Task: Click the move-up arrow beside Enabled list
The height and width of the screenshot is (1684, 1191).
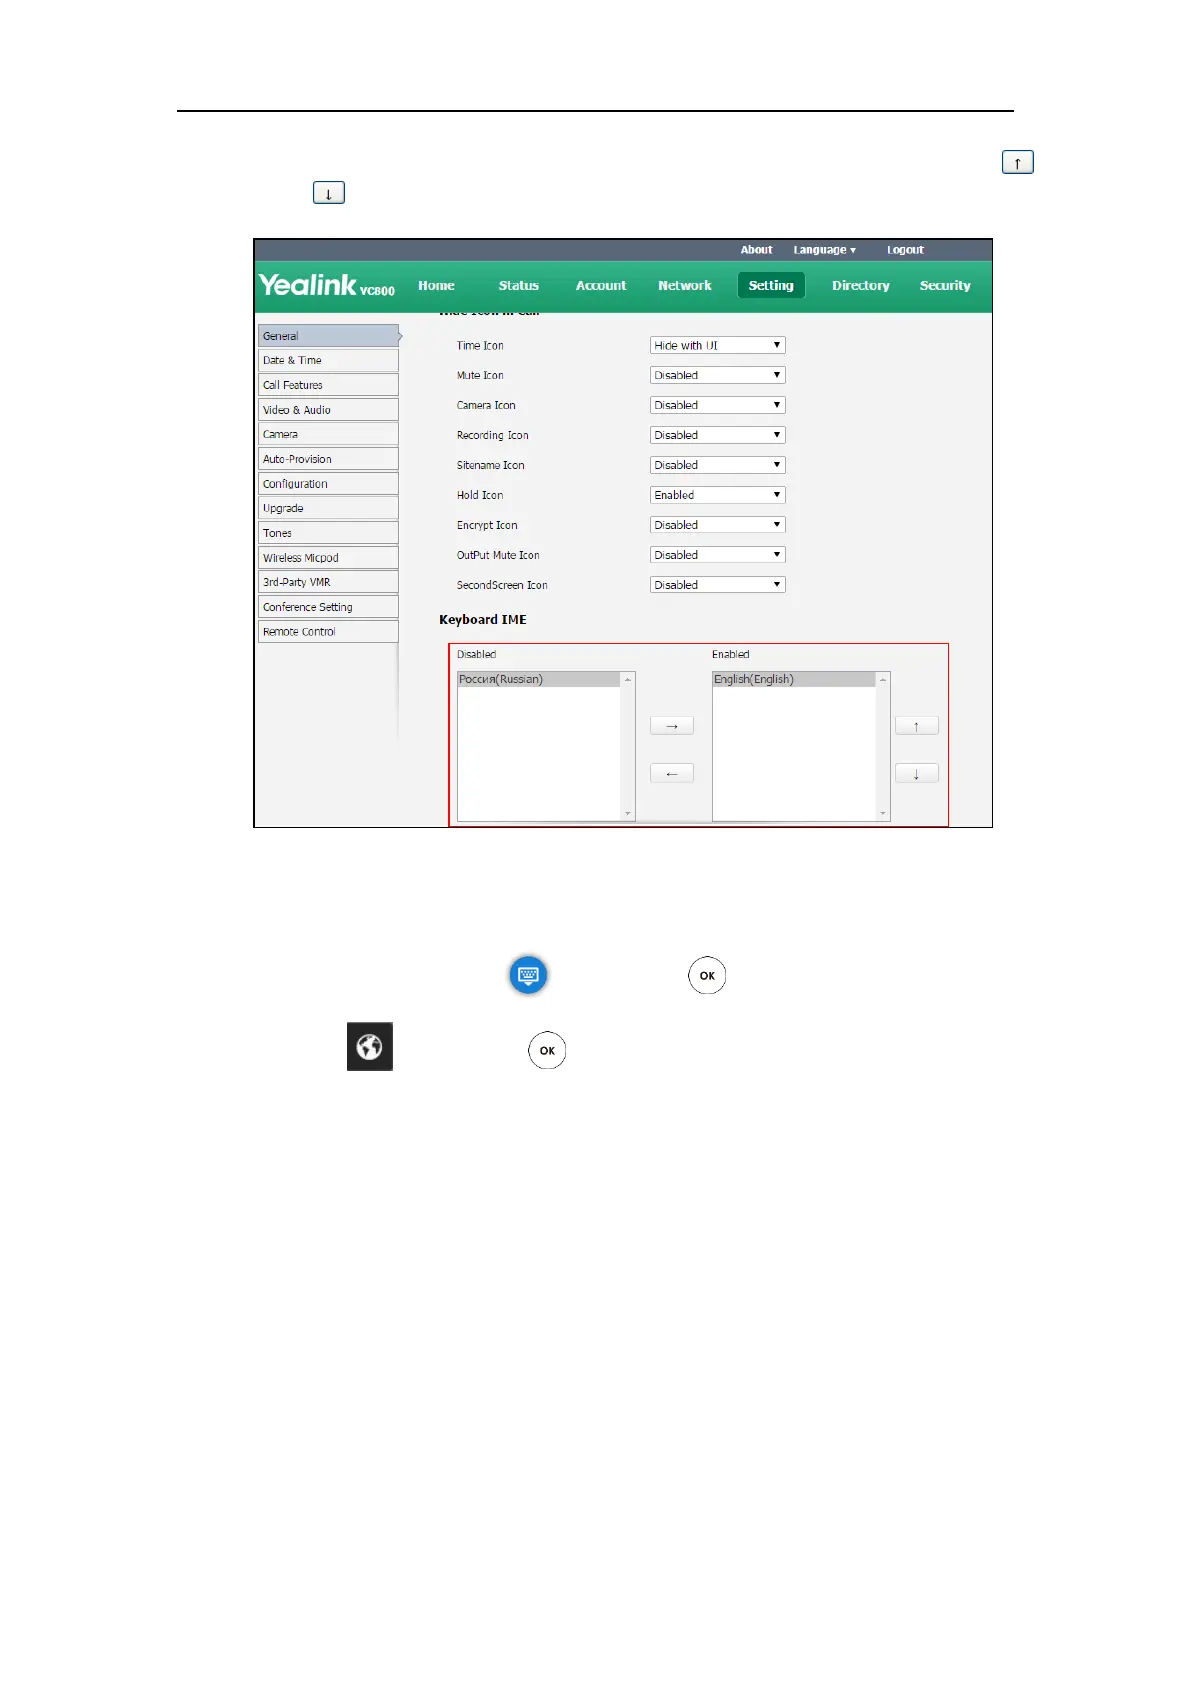Action: click(x=916, y=726)
